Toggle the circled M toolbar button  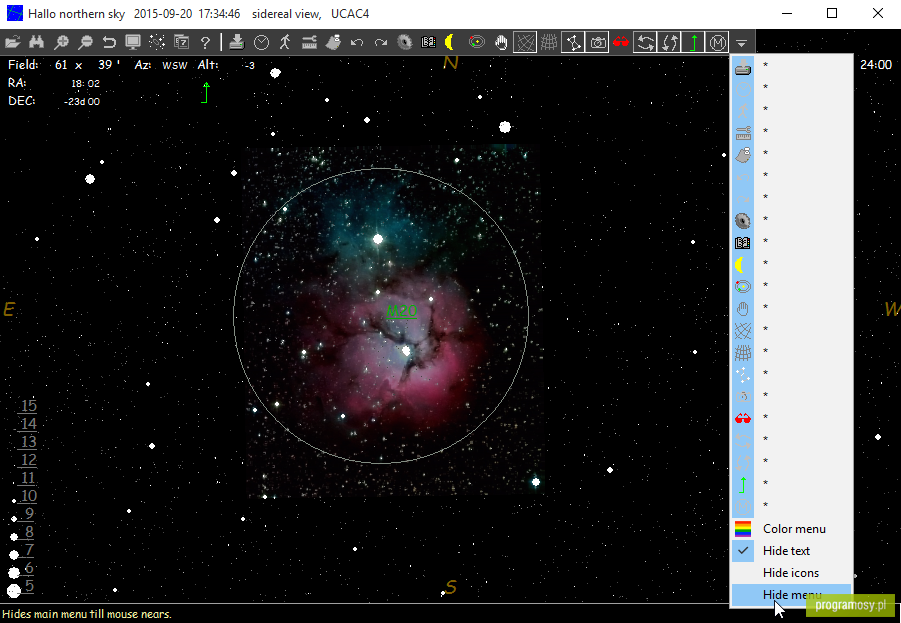point(718,42)
